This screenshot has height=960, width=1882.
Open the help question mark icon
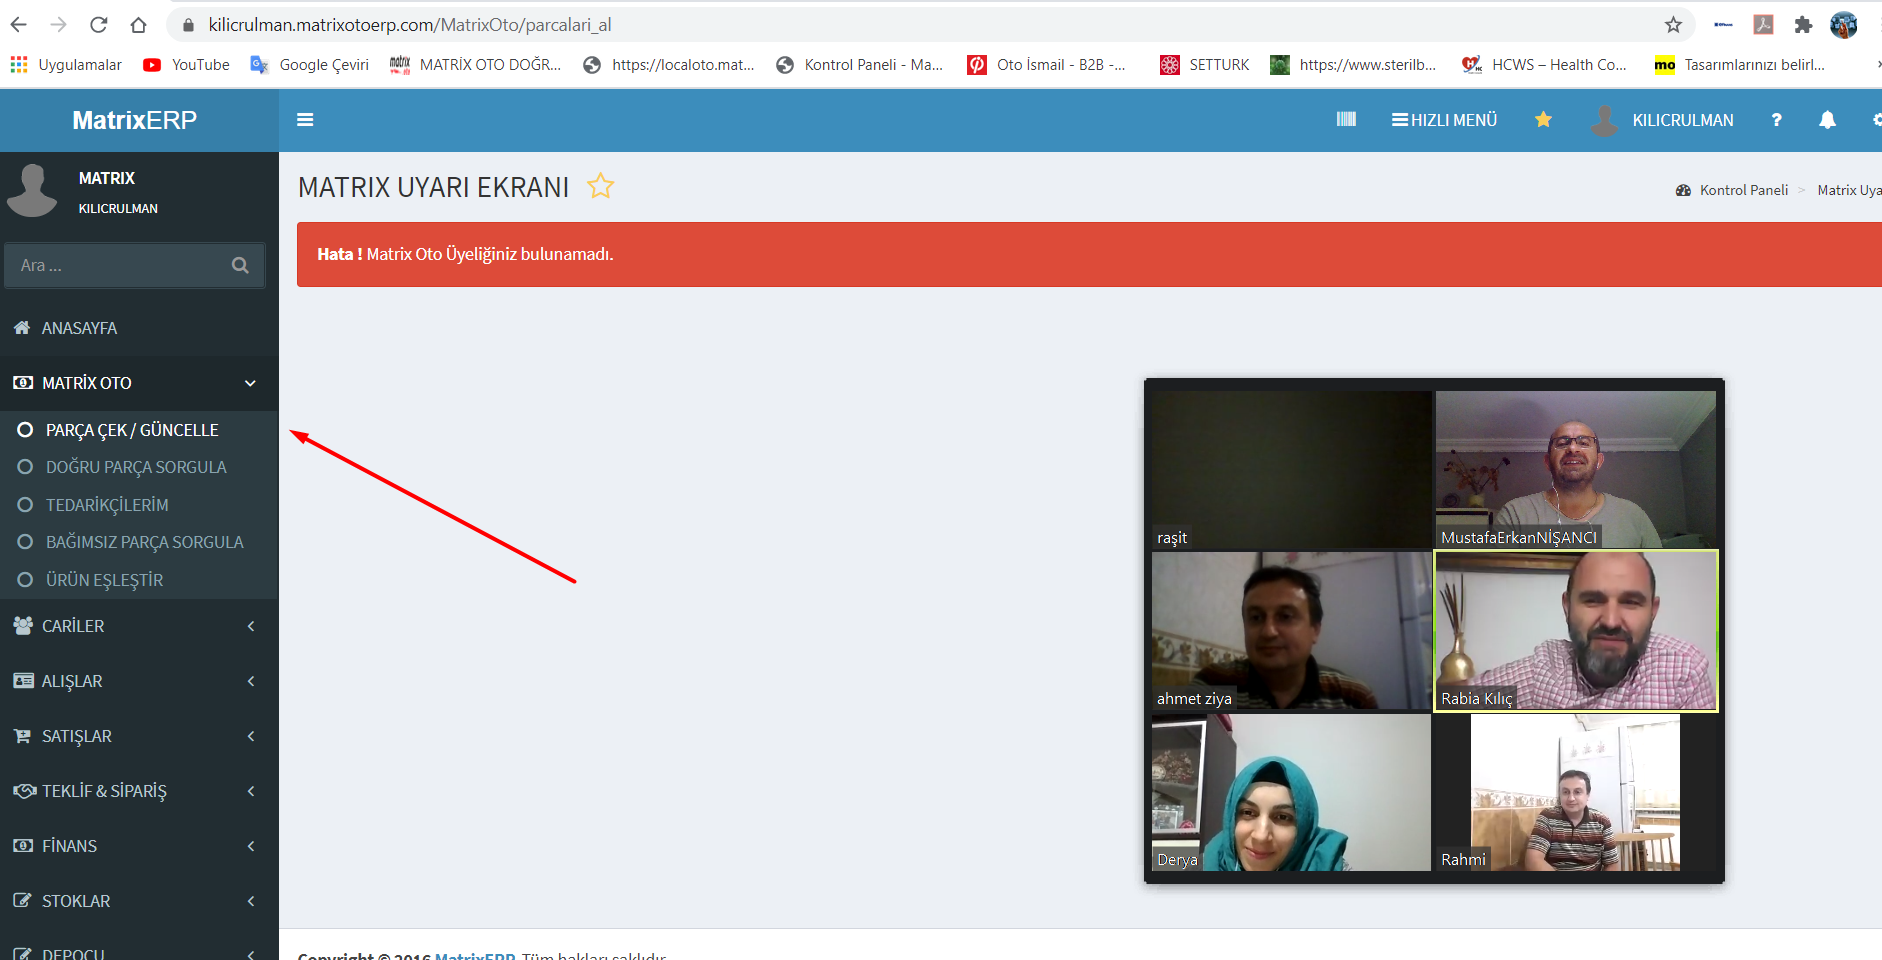coord(1776,120)
